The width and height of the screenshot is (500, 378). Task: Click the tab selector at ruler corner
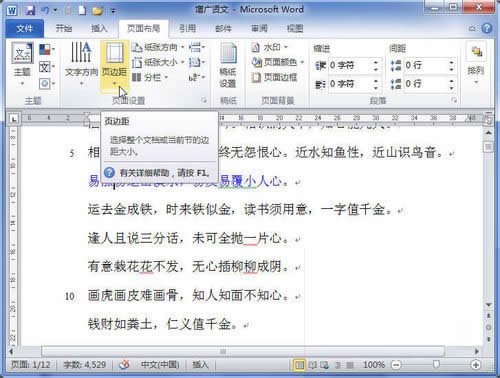tap(14, 118)
